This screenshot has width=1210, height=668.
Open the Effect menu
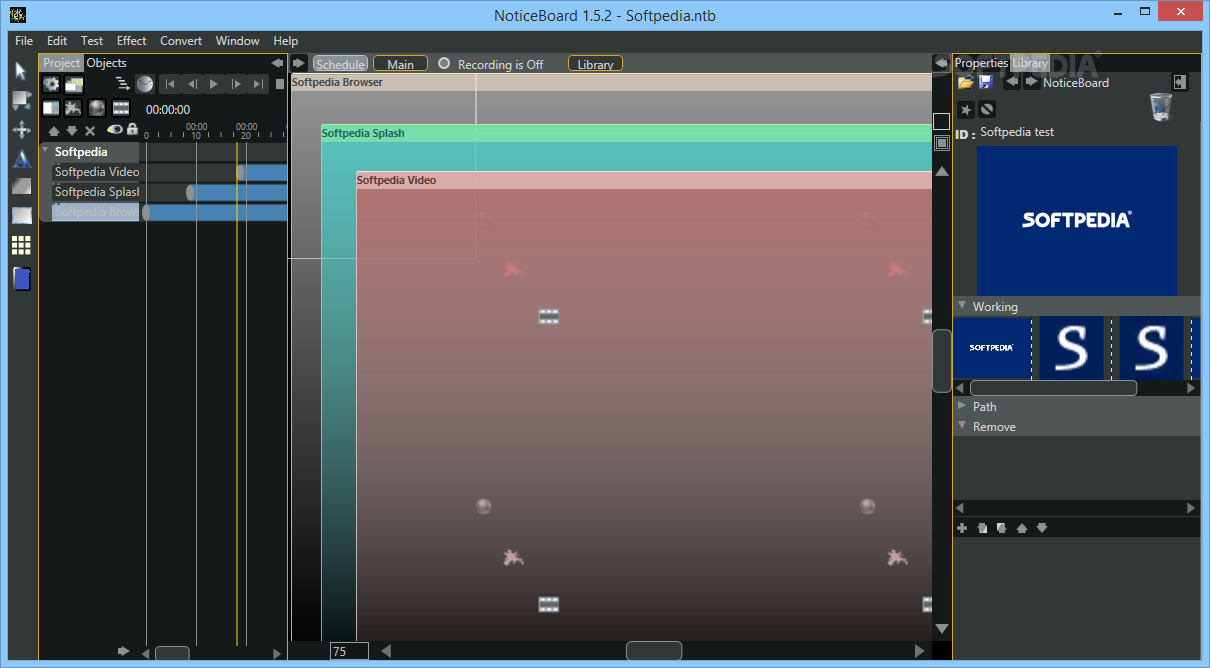(131, 41)
